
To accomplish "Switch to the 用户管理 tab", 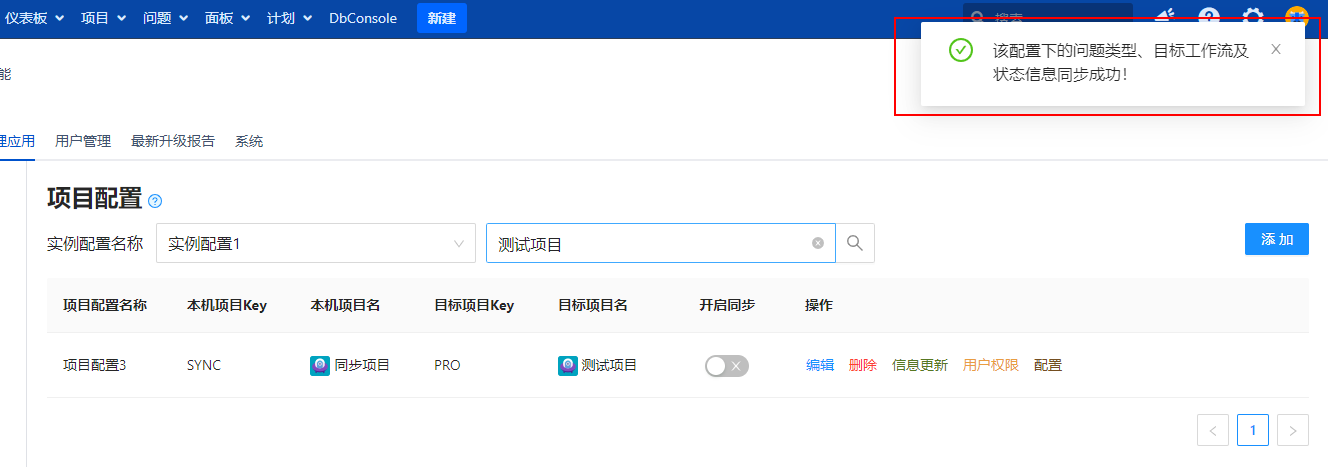I will tap(83, 141).
